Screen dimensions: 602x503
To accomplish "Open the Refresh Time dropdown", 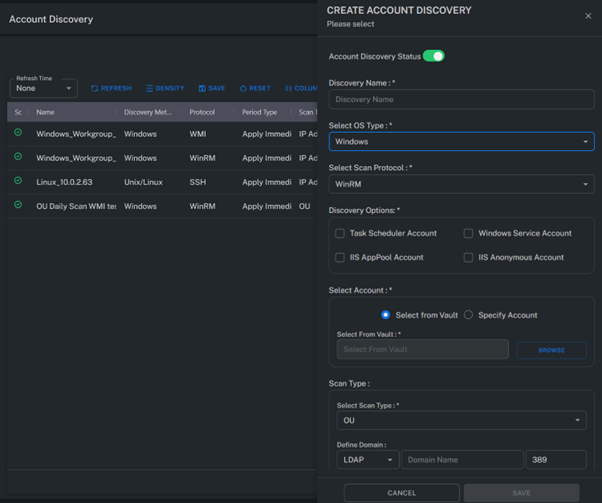I will 44,88.
